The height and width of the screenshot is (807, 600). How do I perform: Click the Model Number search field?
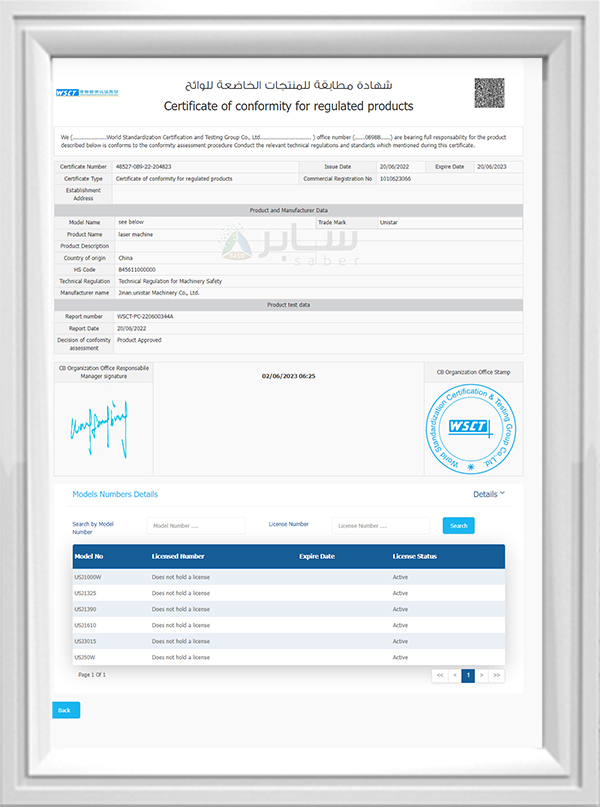coord(195,526)
